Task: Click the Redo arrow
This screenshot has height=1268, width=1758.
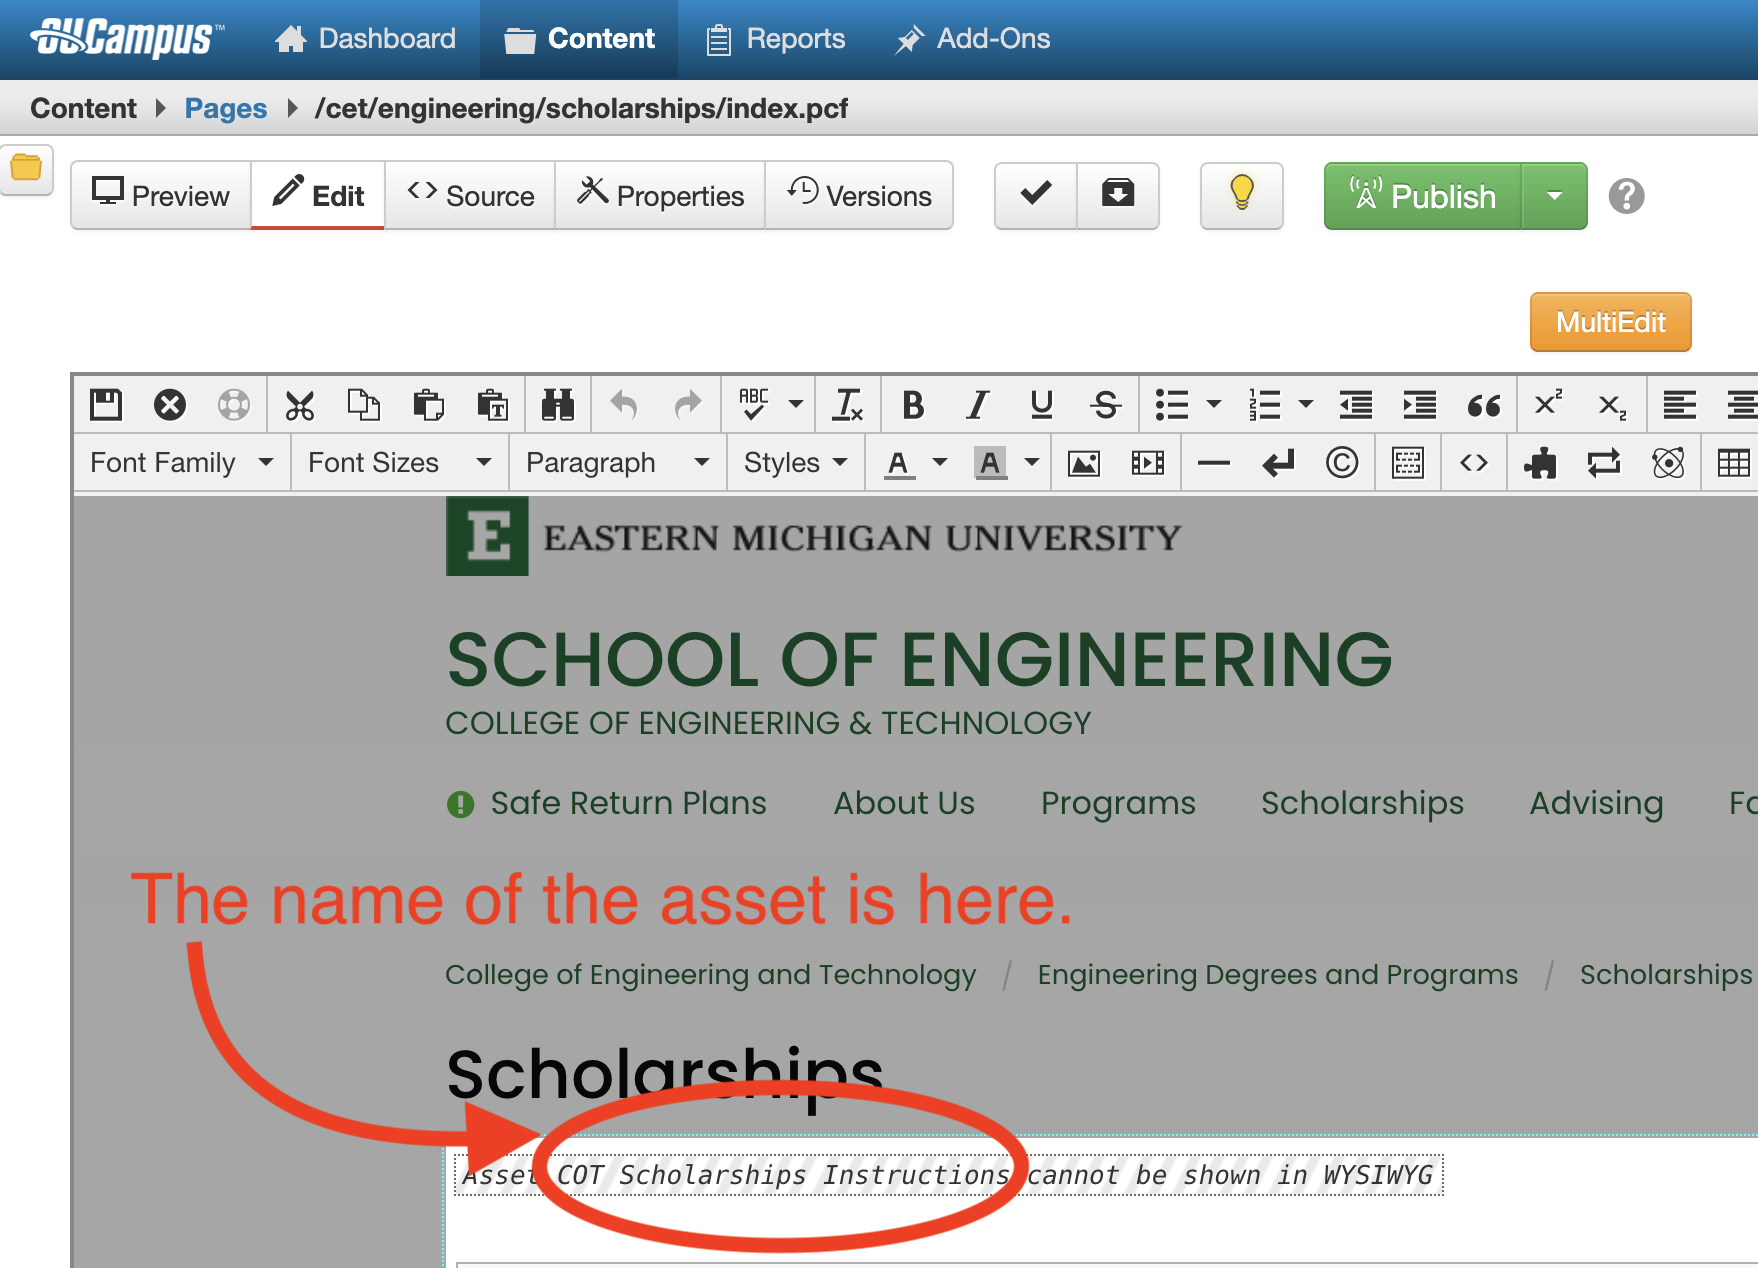Action: click(x=688, y=405)
